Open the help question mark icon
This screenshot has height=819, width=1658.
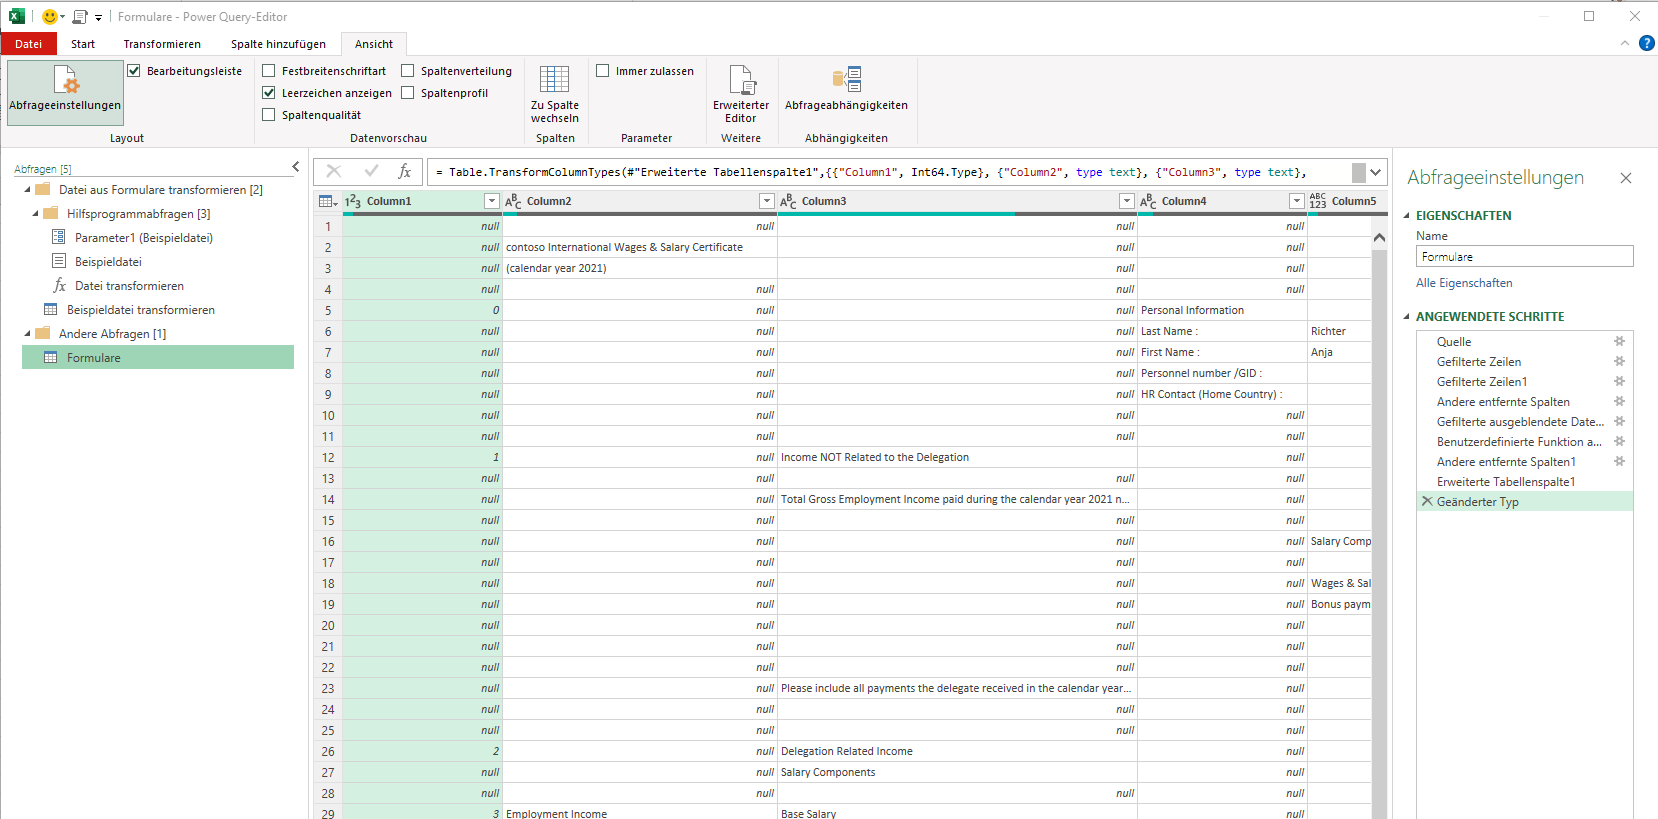point(1646,43)
